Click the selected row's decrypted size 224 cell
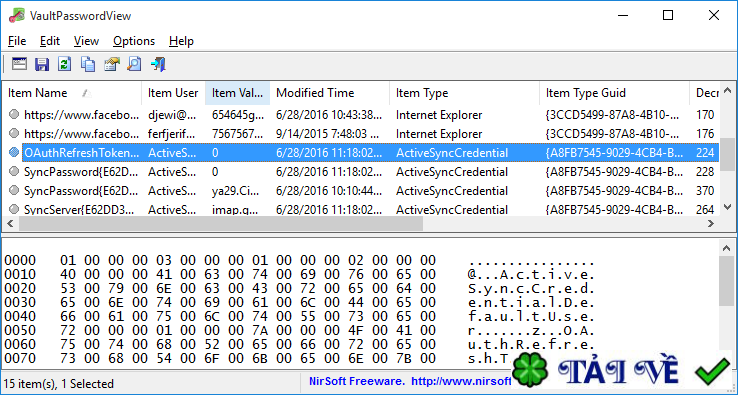738x395 pixels. click(x=705, y=153)
